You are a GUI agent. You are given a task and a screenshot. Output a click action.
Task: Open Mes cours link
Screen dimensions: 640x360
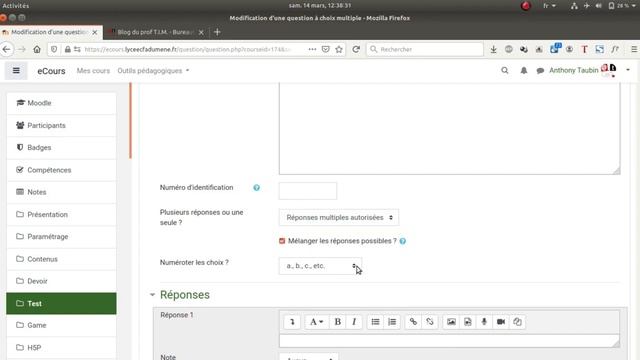click(x=93, y=71)
